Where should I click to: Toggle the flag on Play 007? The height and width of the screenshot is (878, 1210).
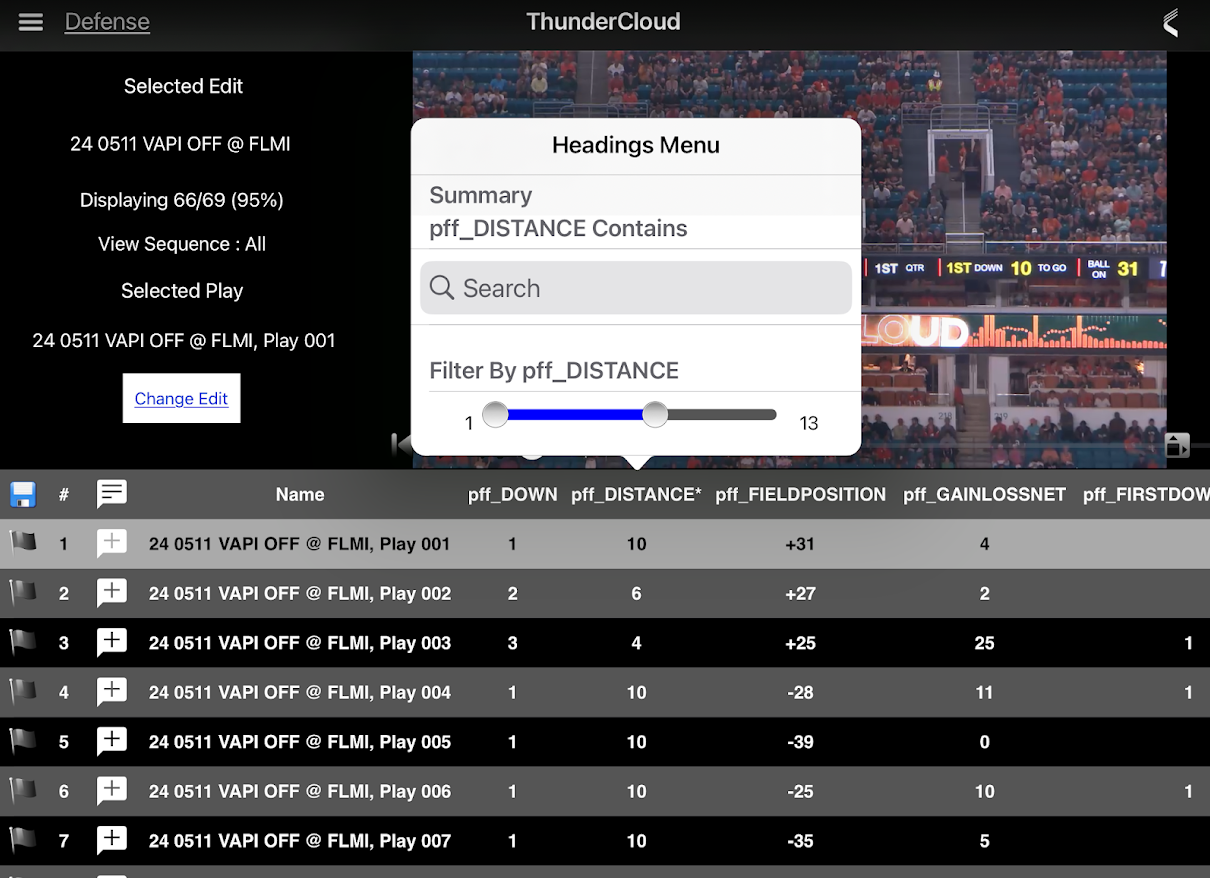(x=21, y=840)
